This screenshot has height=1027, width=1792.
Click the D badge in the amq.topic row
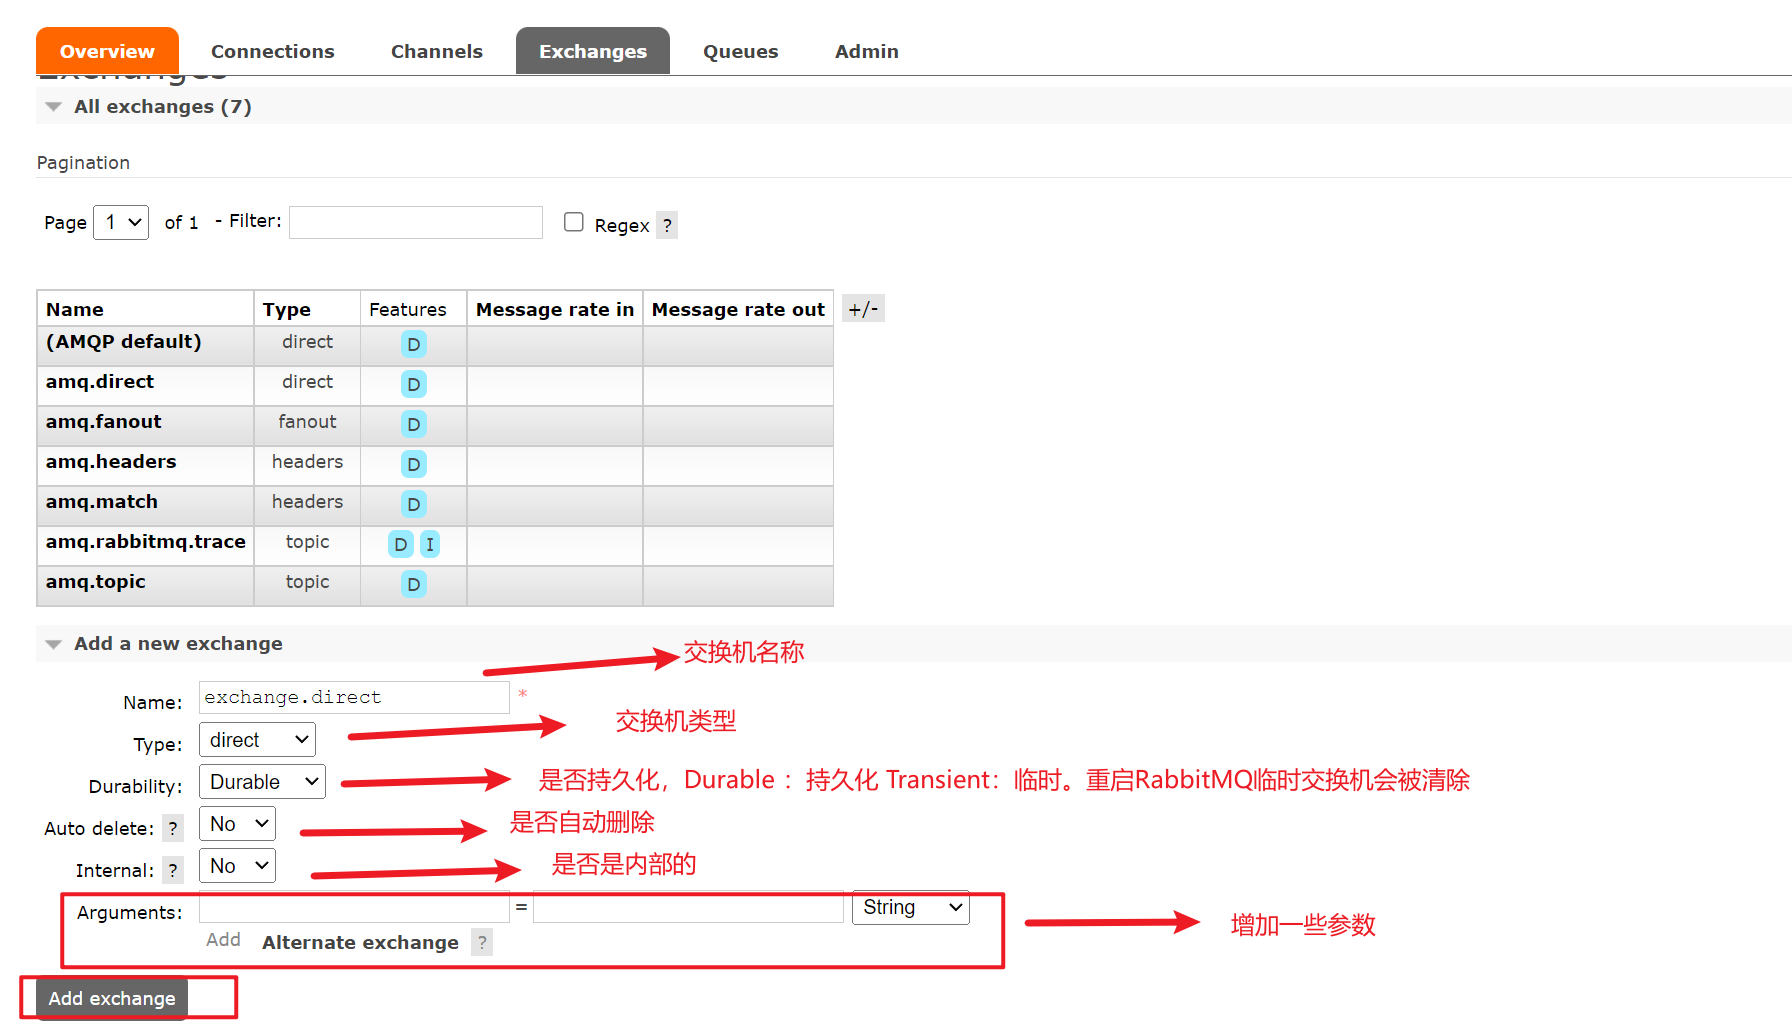[413, 584]
